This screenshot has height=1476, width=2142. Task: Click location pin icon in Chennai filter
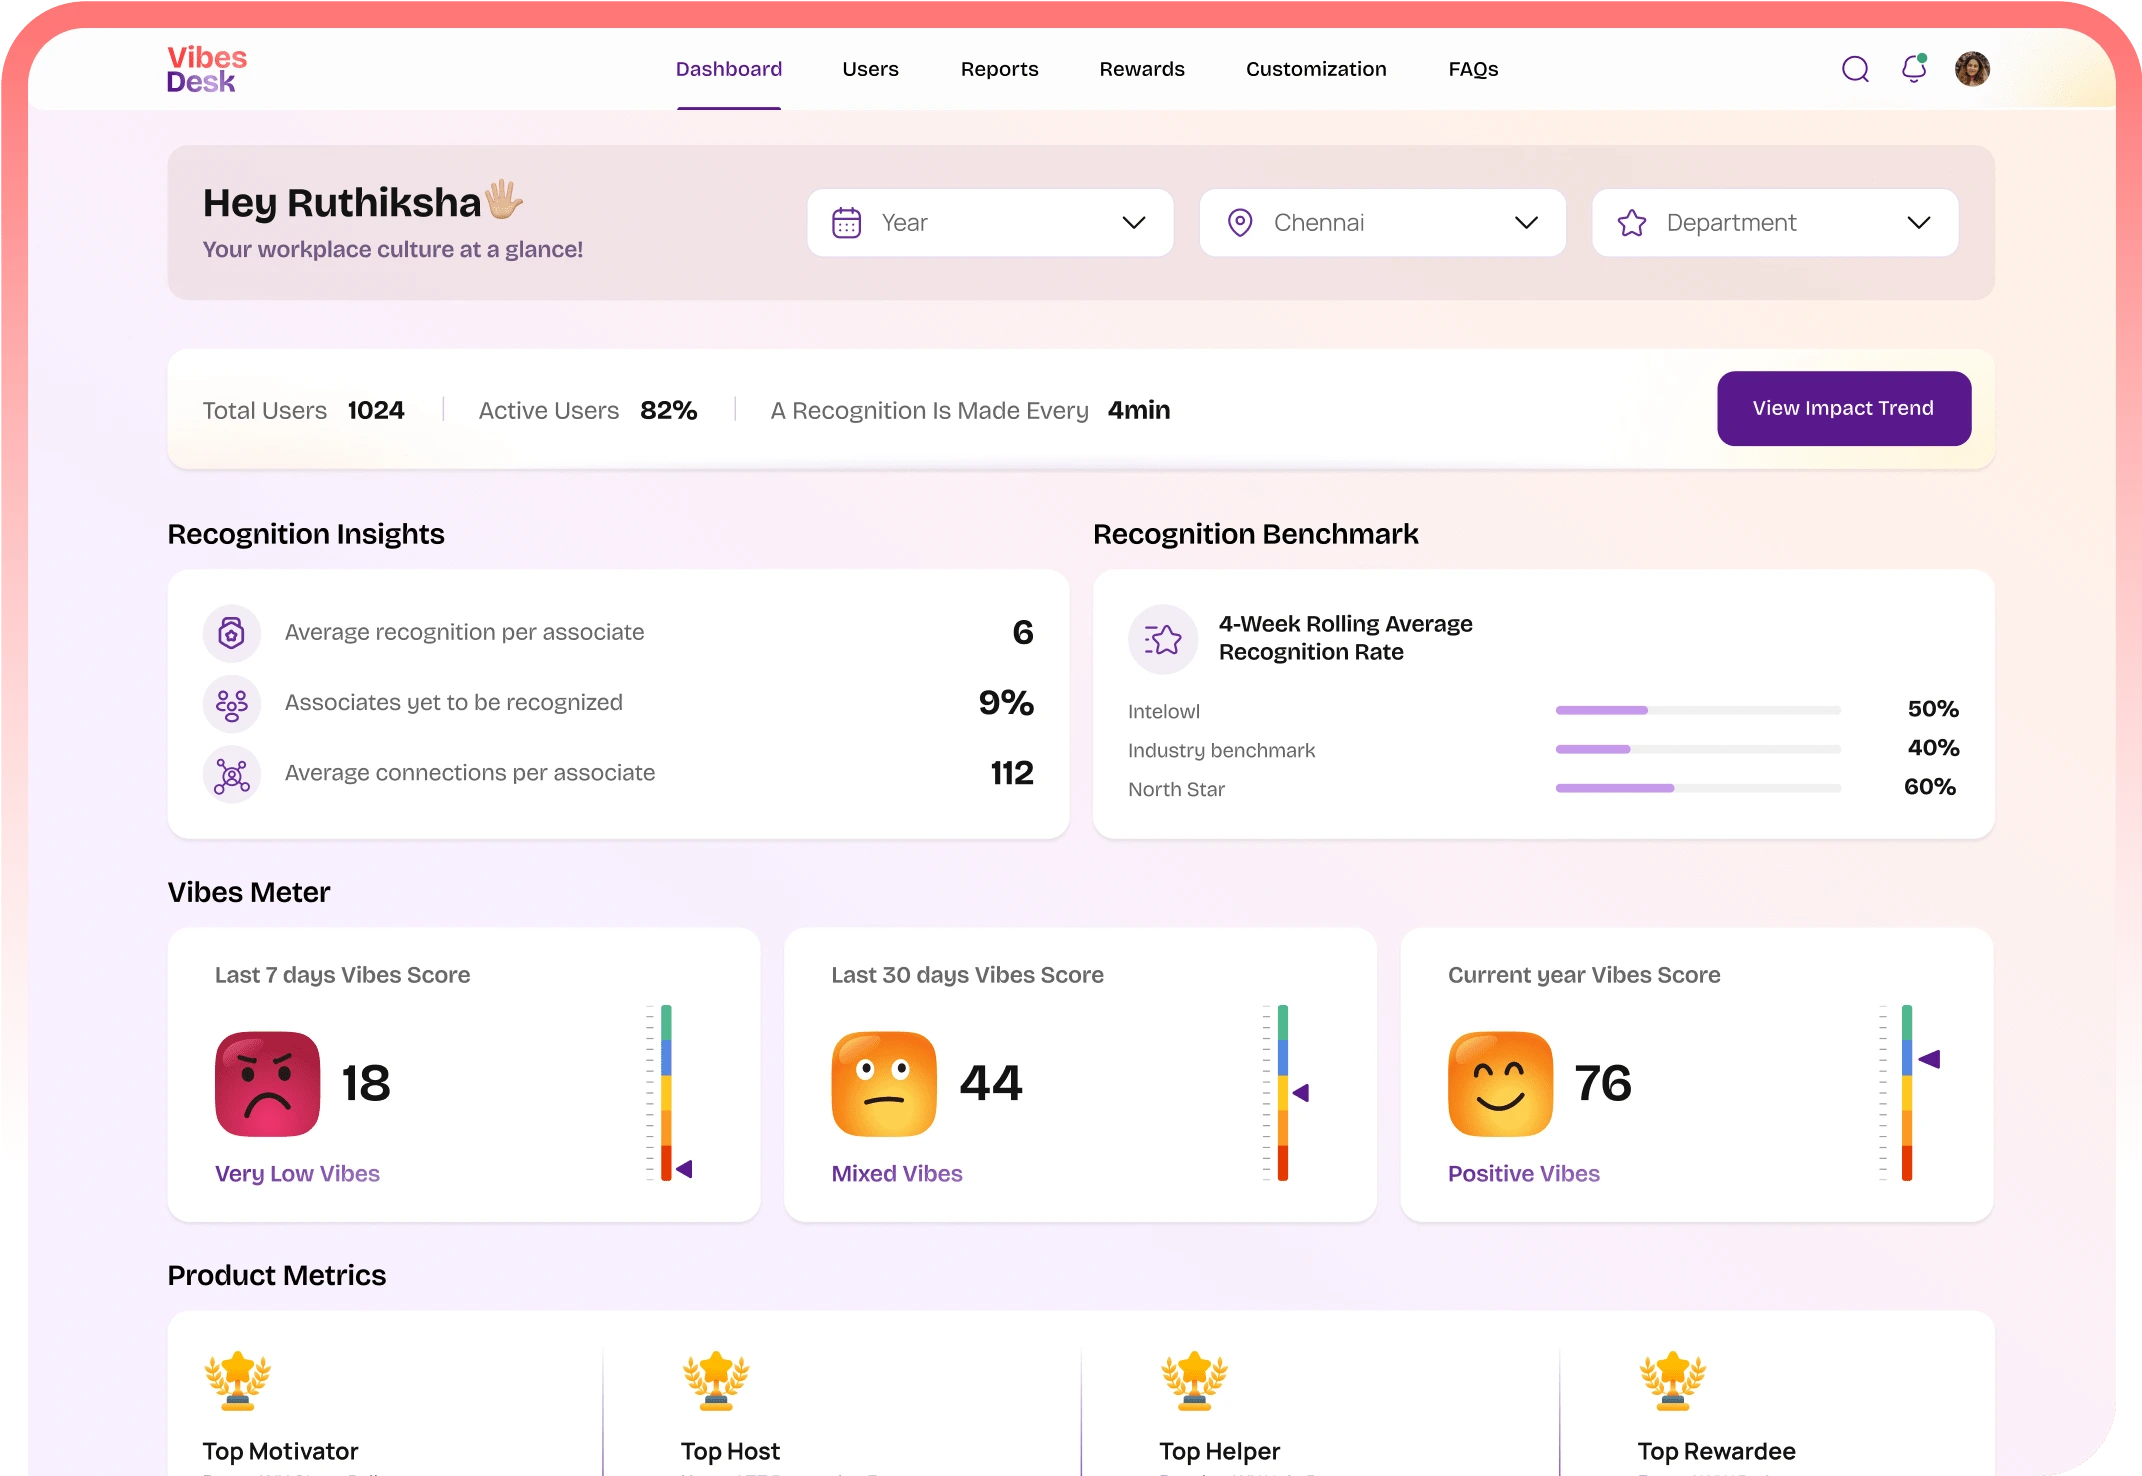[1240, 222]
